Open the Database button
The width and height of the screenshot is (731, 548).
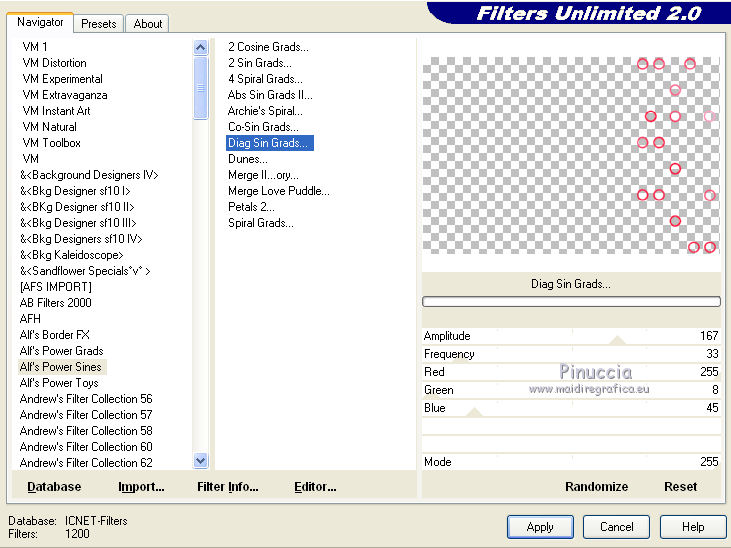click(x=54, y=487)
